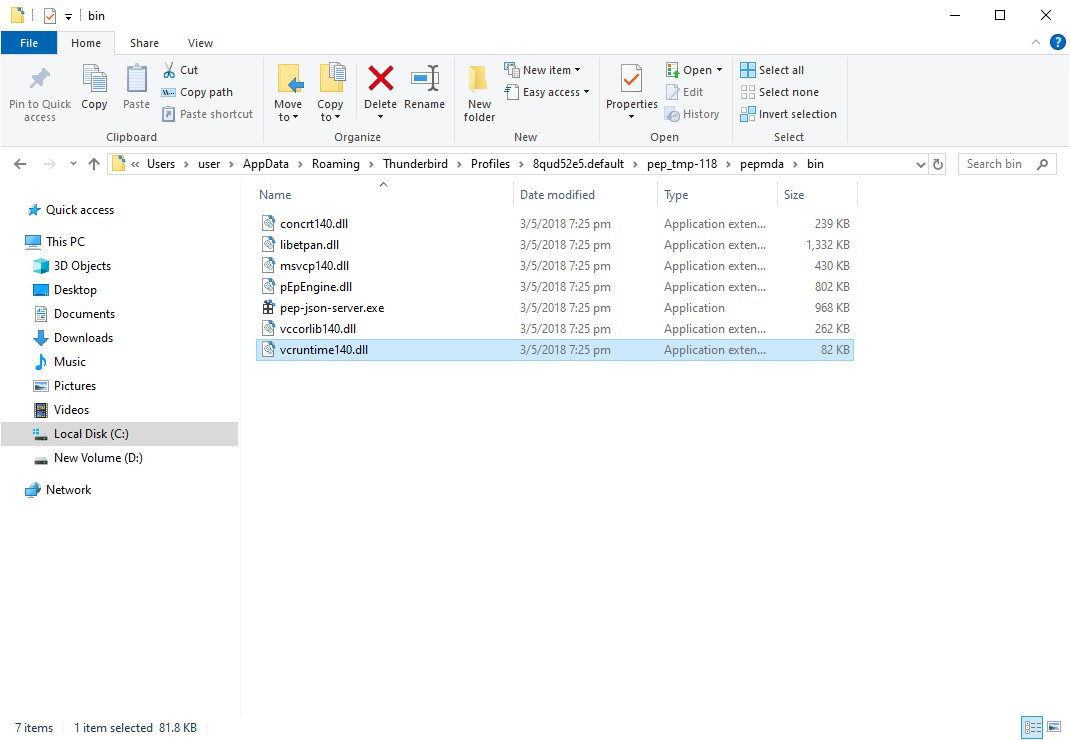Switch to large icons view layout
The width and height of the screenshot is (1070, 740).
point(1054,727)
